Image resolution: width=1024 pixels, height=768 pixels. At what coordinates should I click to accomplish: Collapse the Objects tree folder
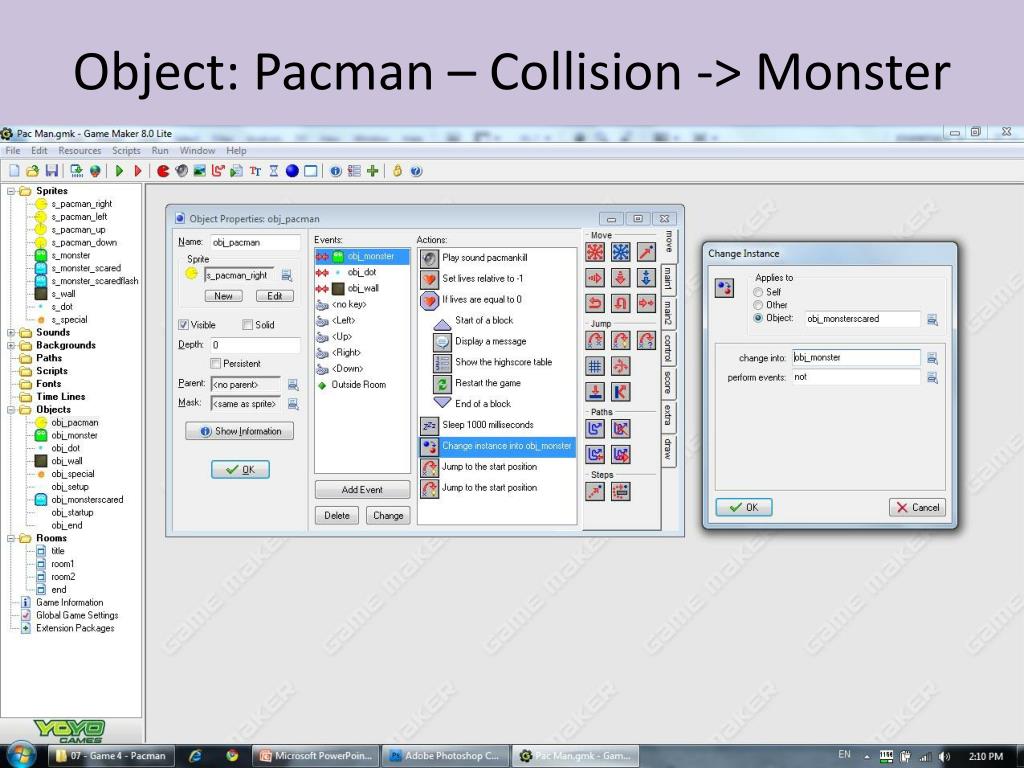(11, 409)
